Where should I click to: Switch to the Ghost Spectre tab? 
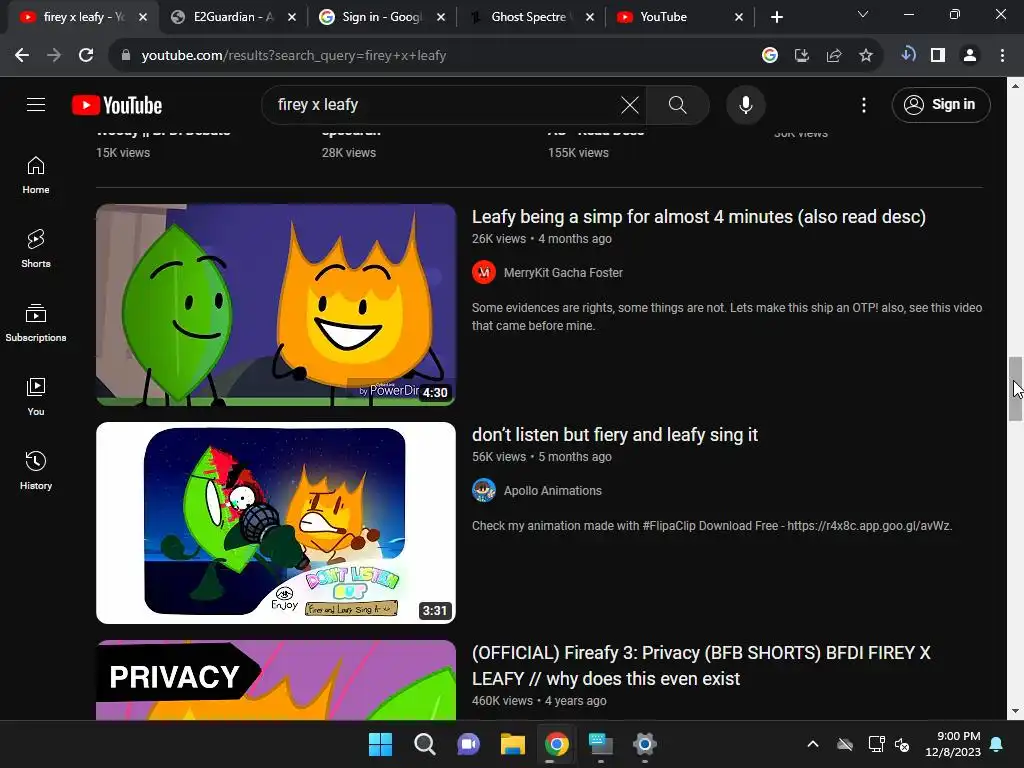pyautogui.click(x=531, y=17)
